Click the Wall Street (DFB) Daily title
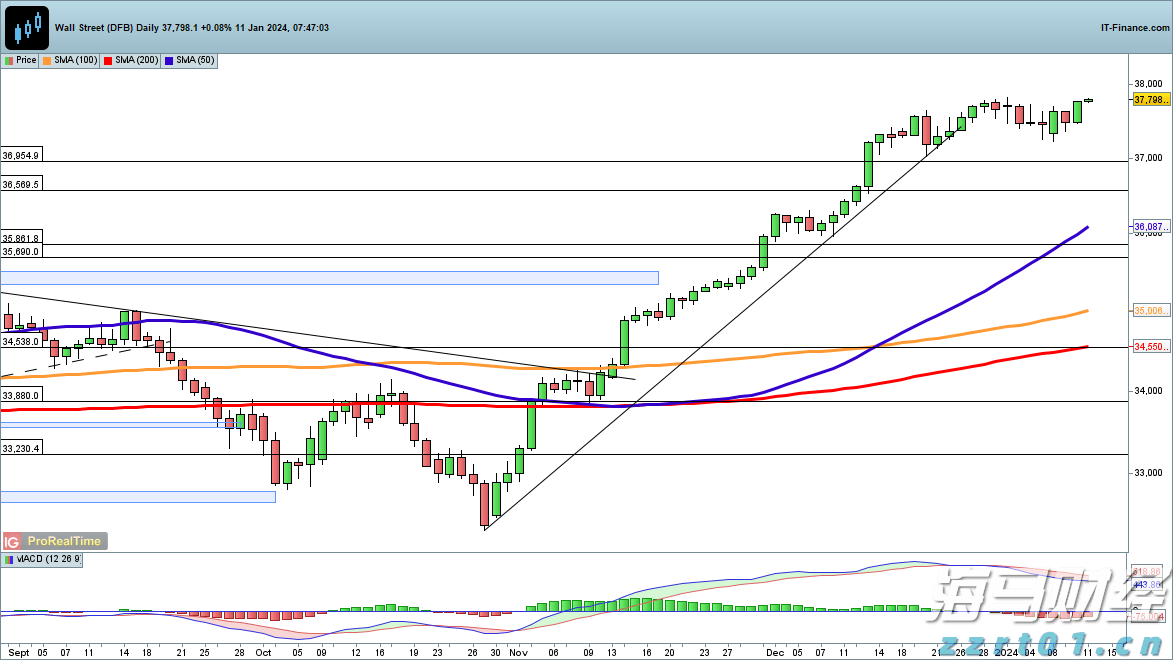 tap(107, 28)
